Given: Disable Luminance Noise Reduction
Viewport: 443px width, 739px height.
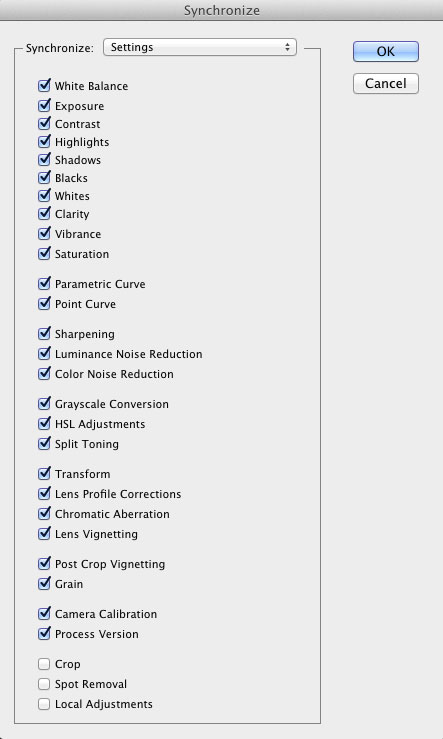Looking at the screenshot, I should coord(44,353).
